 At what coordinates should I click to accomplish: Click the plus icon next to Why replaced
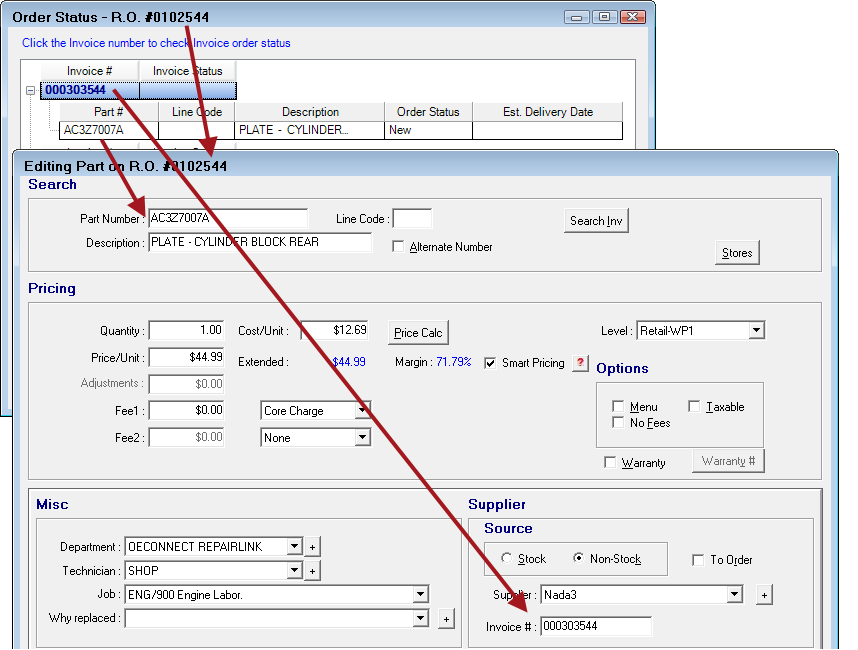446,618
